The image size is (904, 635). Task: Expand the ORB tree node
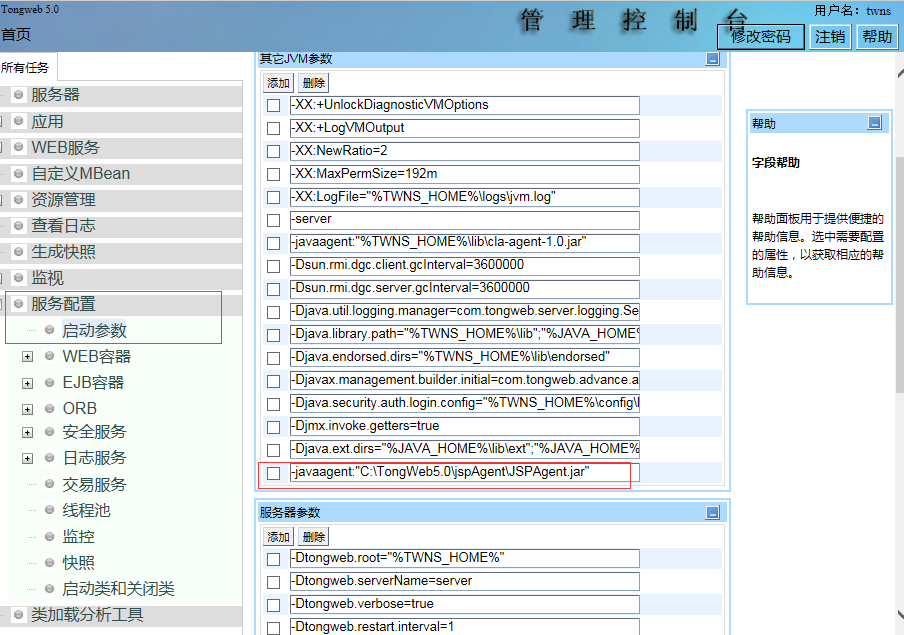coord(27,409)
